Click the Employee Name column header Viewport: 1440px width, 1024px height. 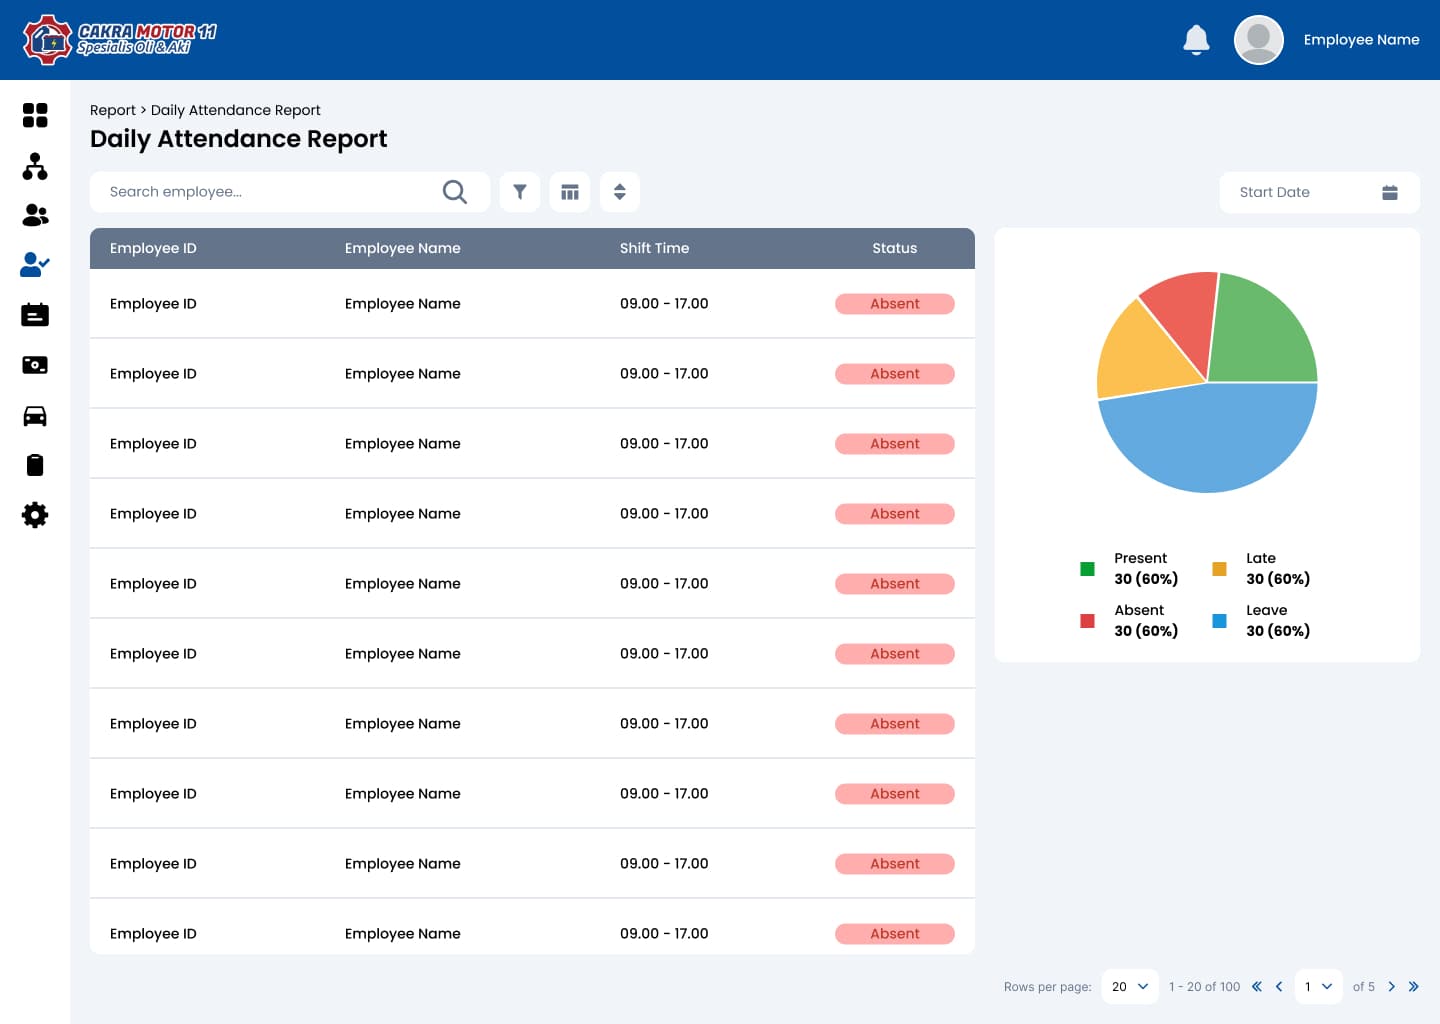[403, 248]
